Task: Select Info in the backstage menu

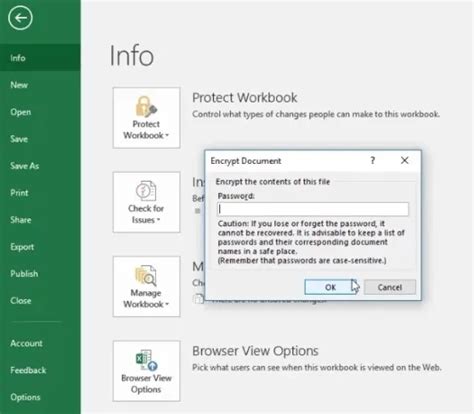Action: [40, 58]
